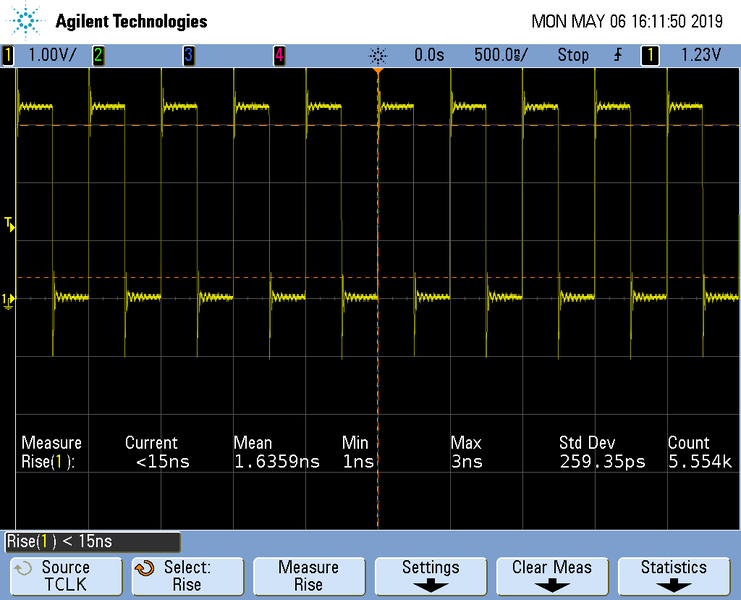Select the pink channel 4 indicator
The height and width of the screenshot is (600, 741).
pos(279,55)
